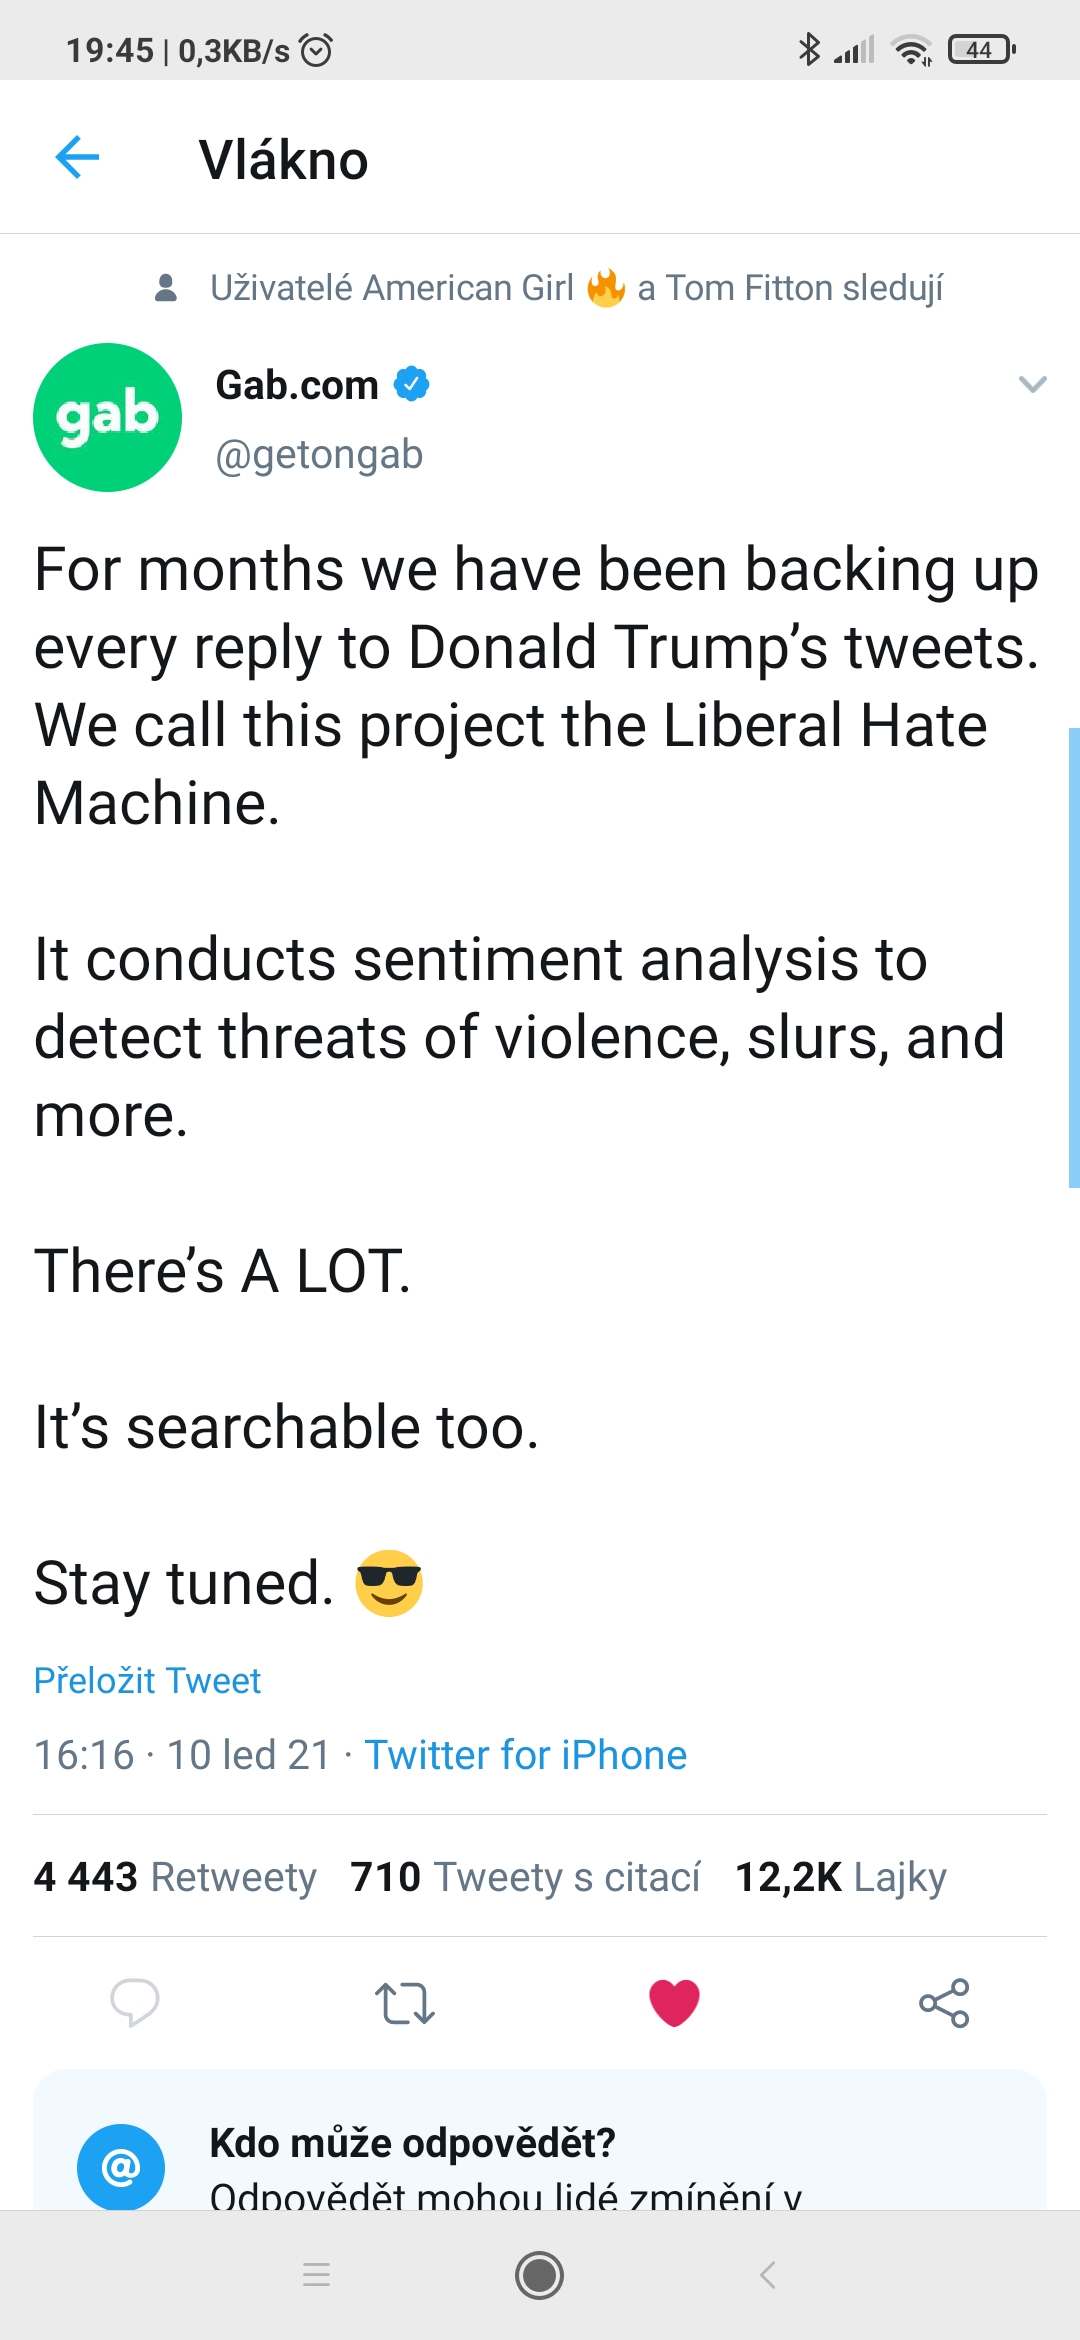Tap the blue scrollbar indicator
Viewport: 1080px width, 2340px height.
click(x=1073, y=957)
